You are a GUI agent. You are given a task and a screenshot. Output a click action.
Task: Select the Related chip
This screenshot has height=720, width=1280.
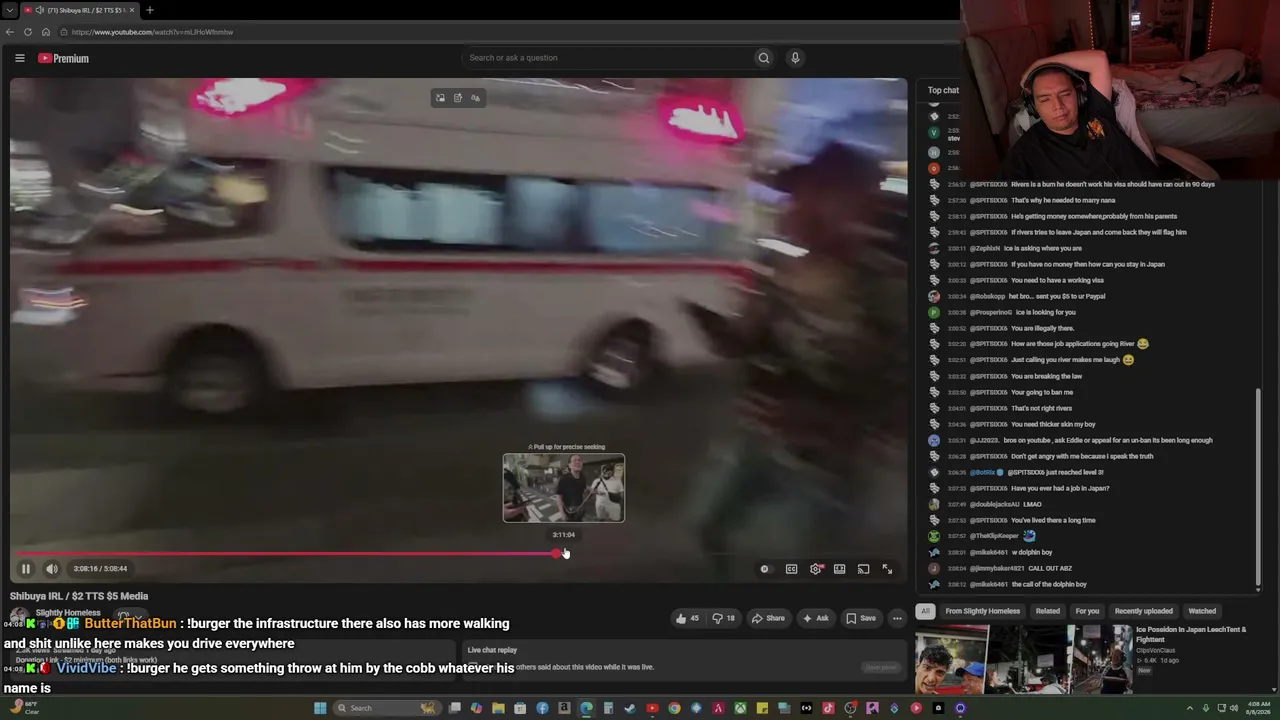point(1048,611)
